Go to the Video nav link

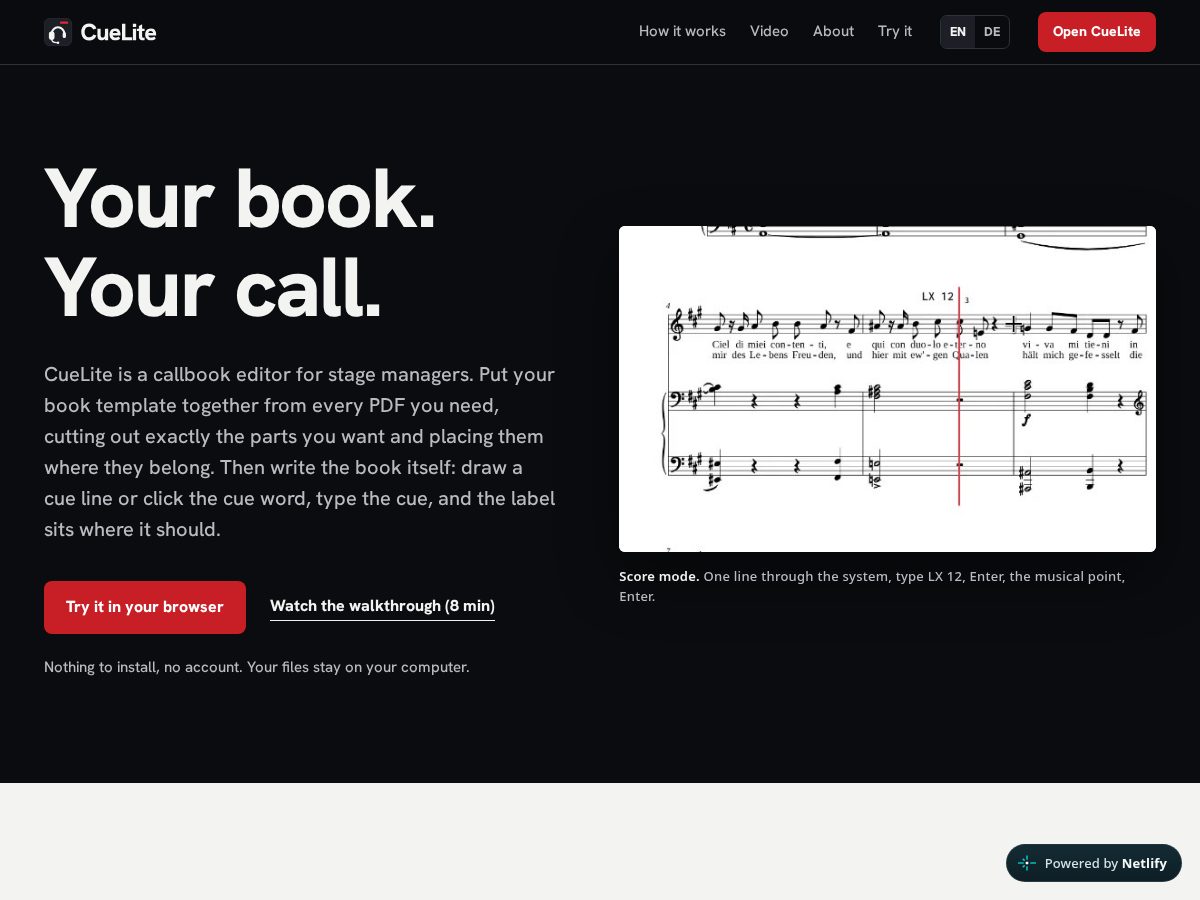click(769, 31)
